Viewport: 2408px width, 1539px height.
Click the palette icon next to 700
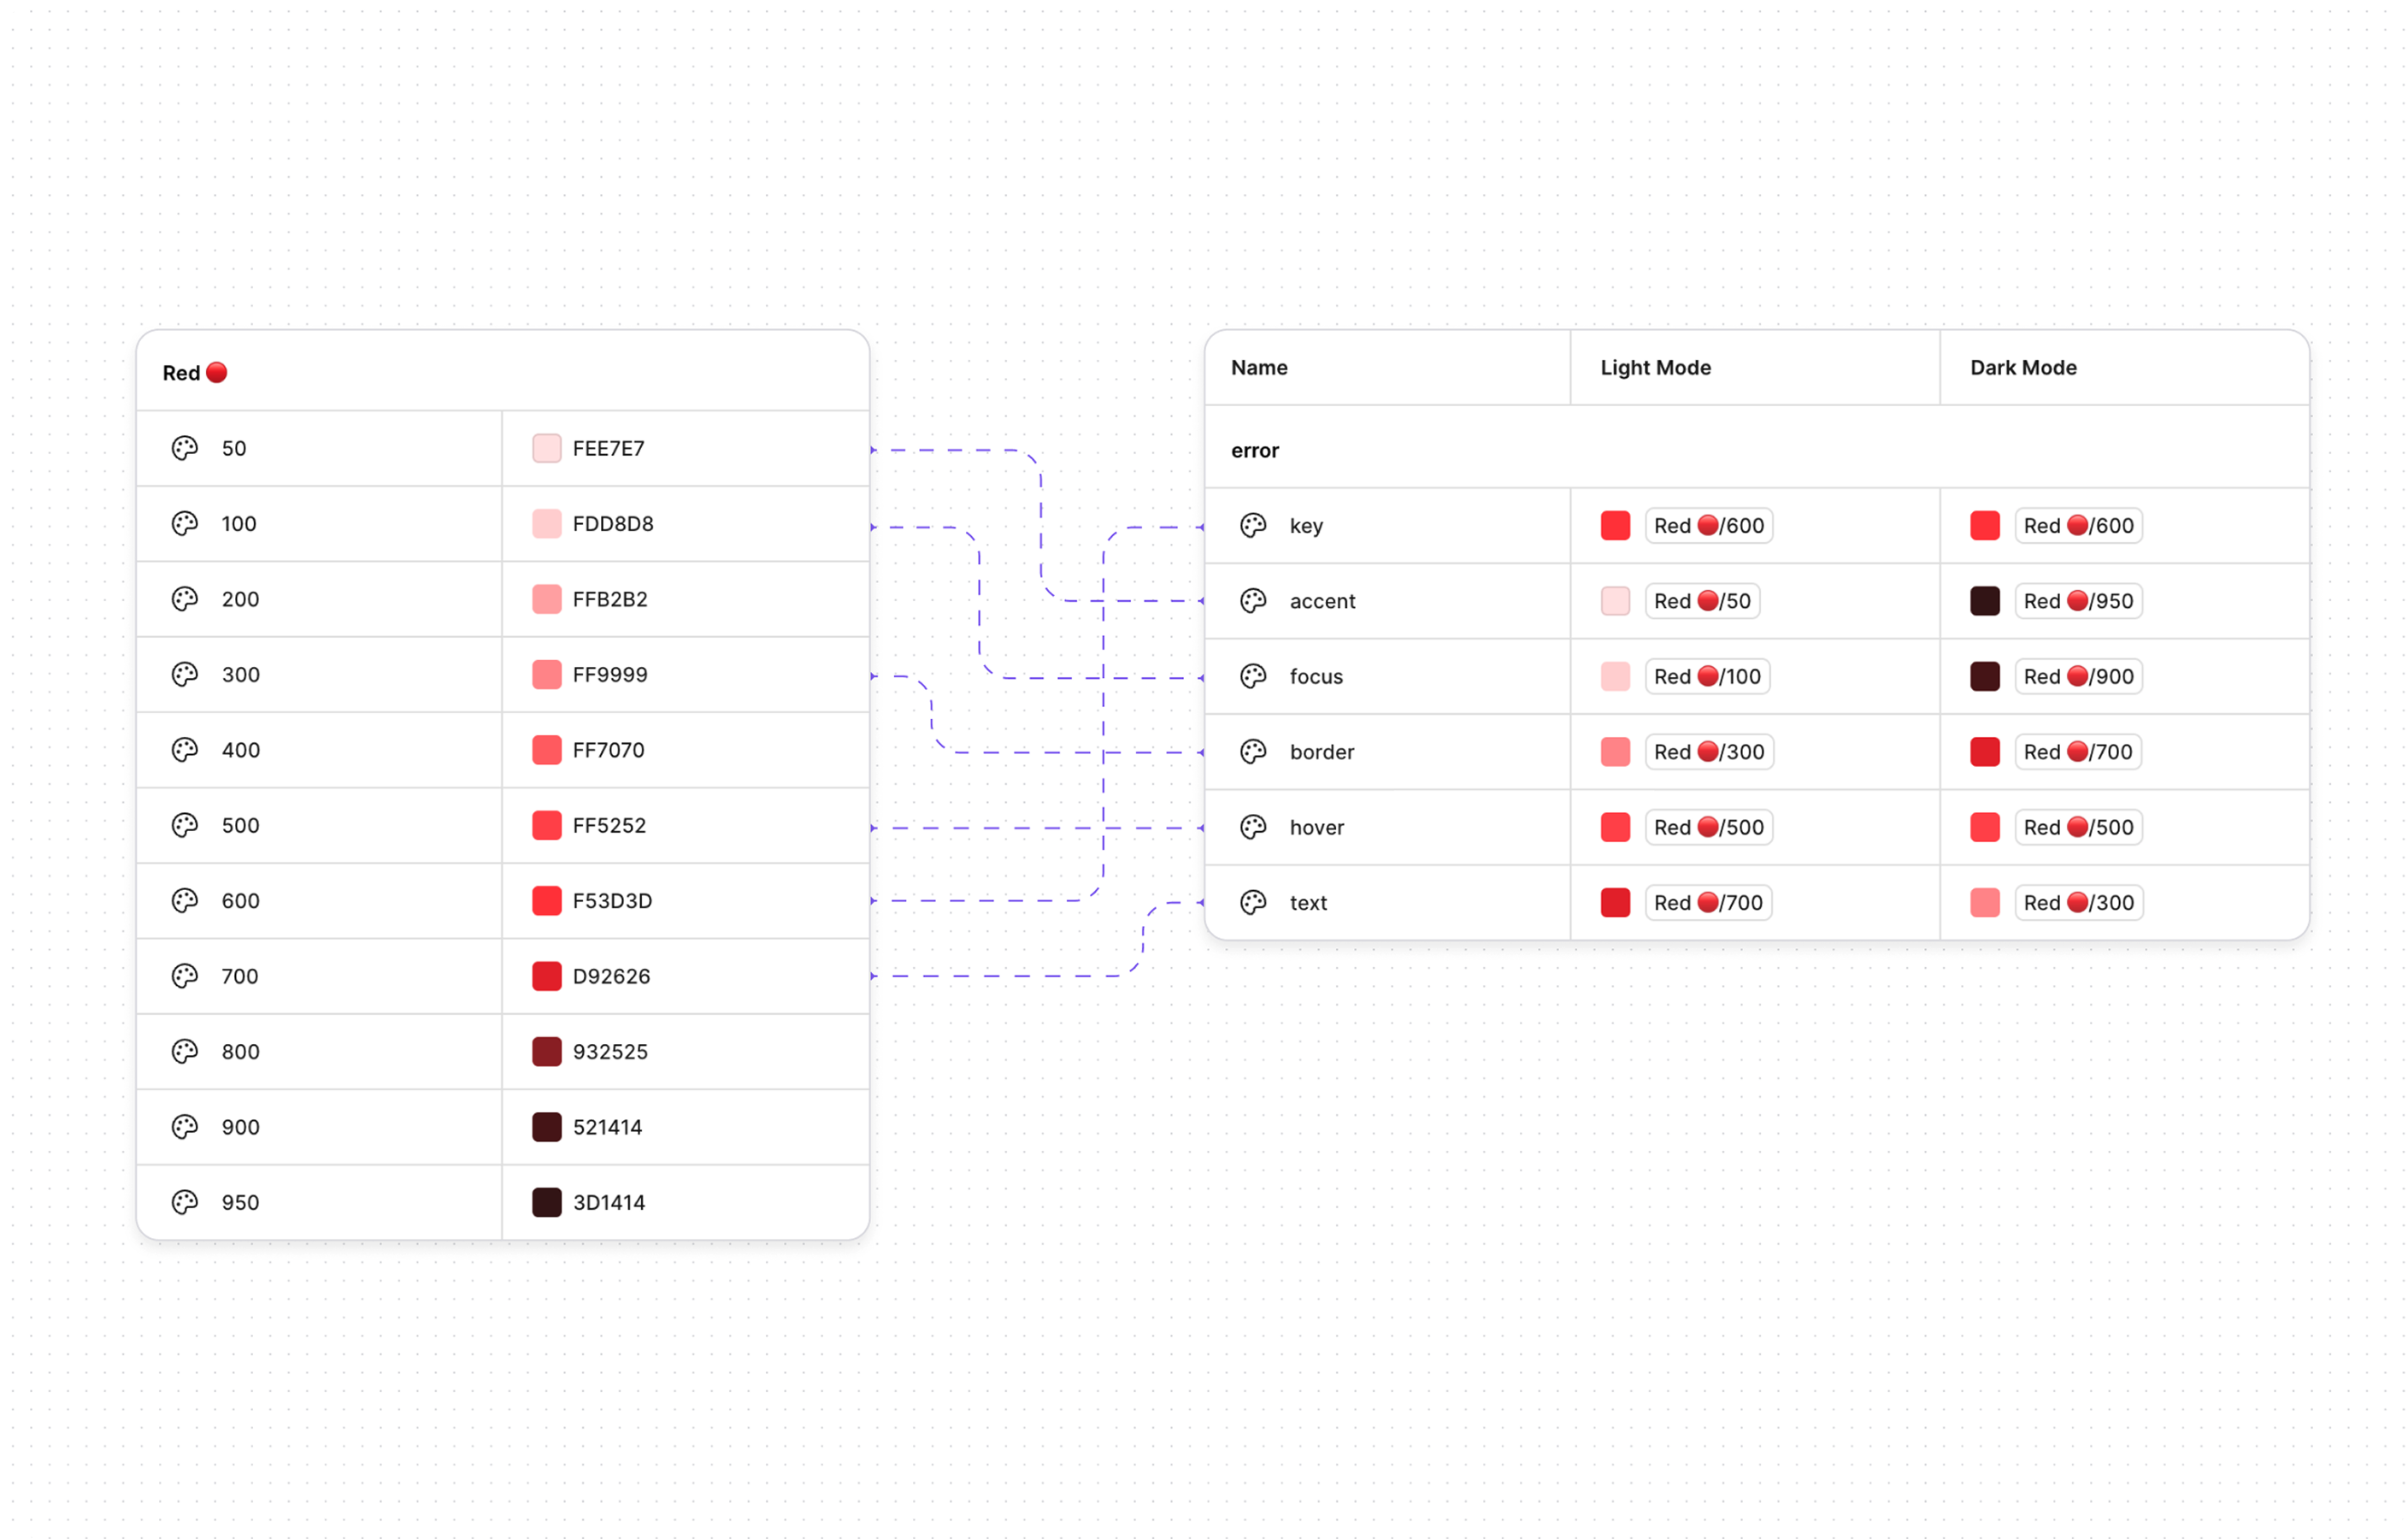(185, 976)
